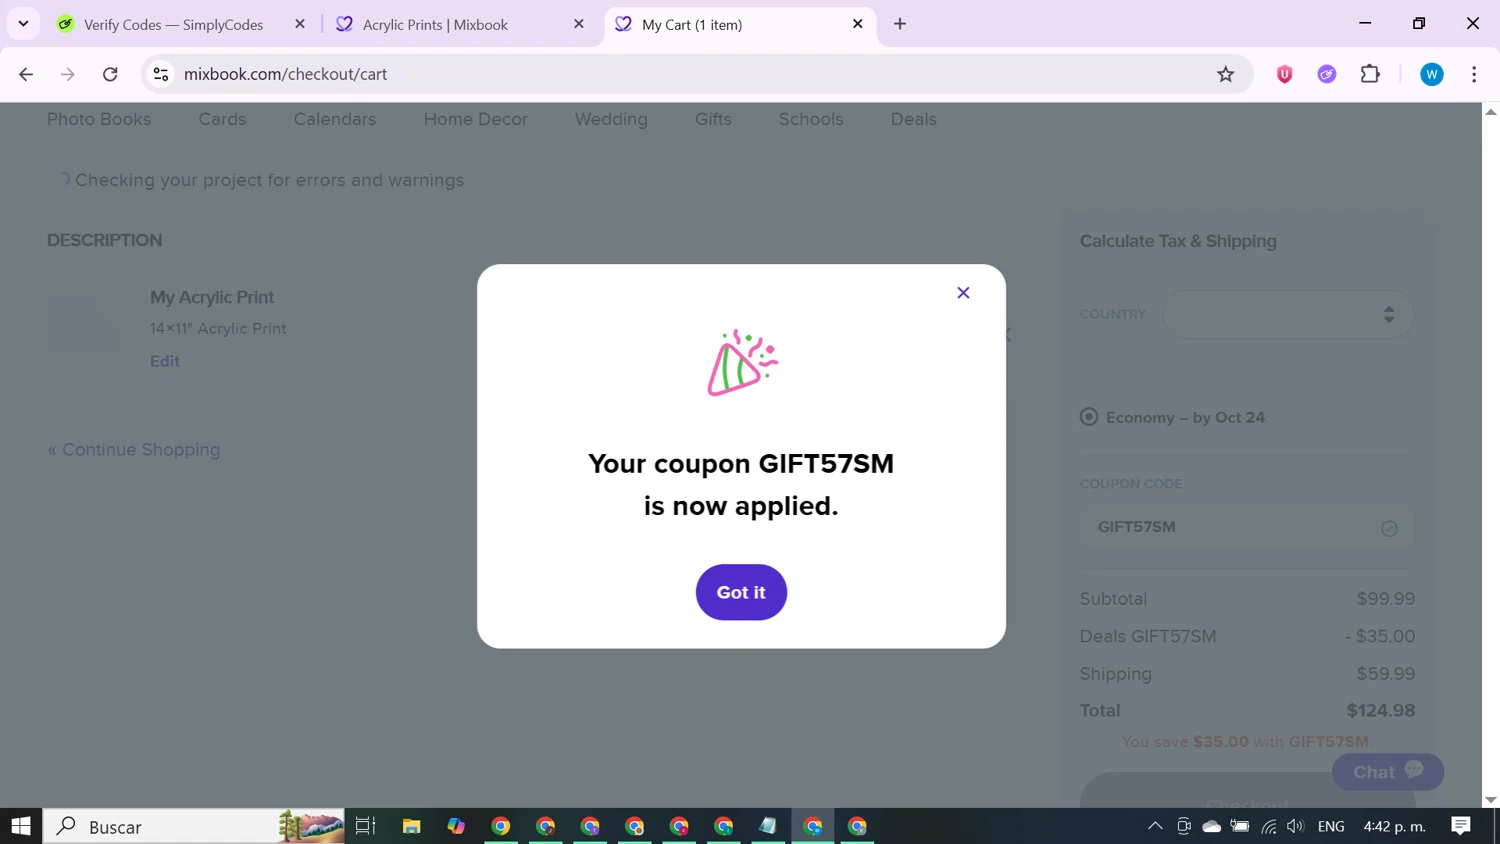Open the tab search chevron dropdown

point(23,24)
